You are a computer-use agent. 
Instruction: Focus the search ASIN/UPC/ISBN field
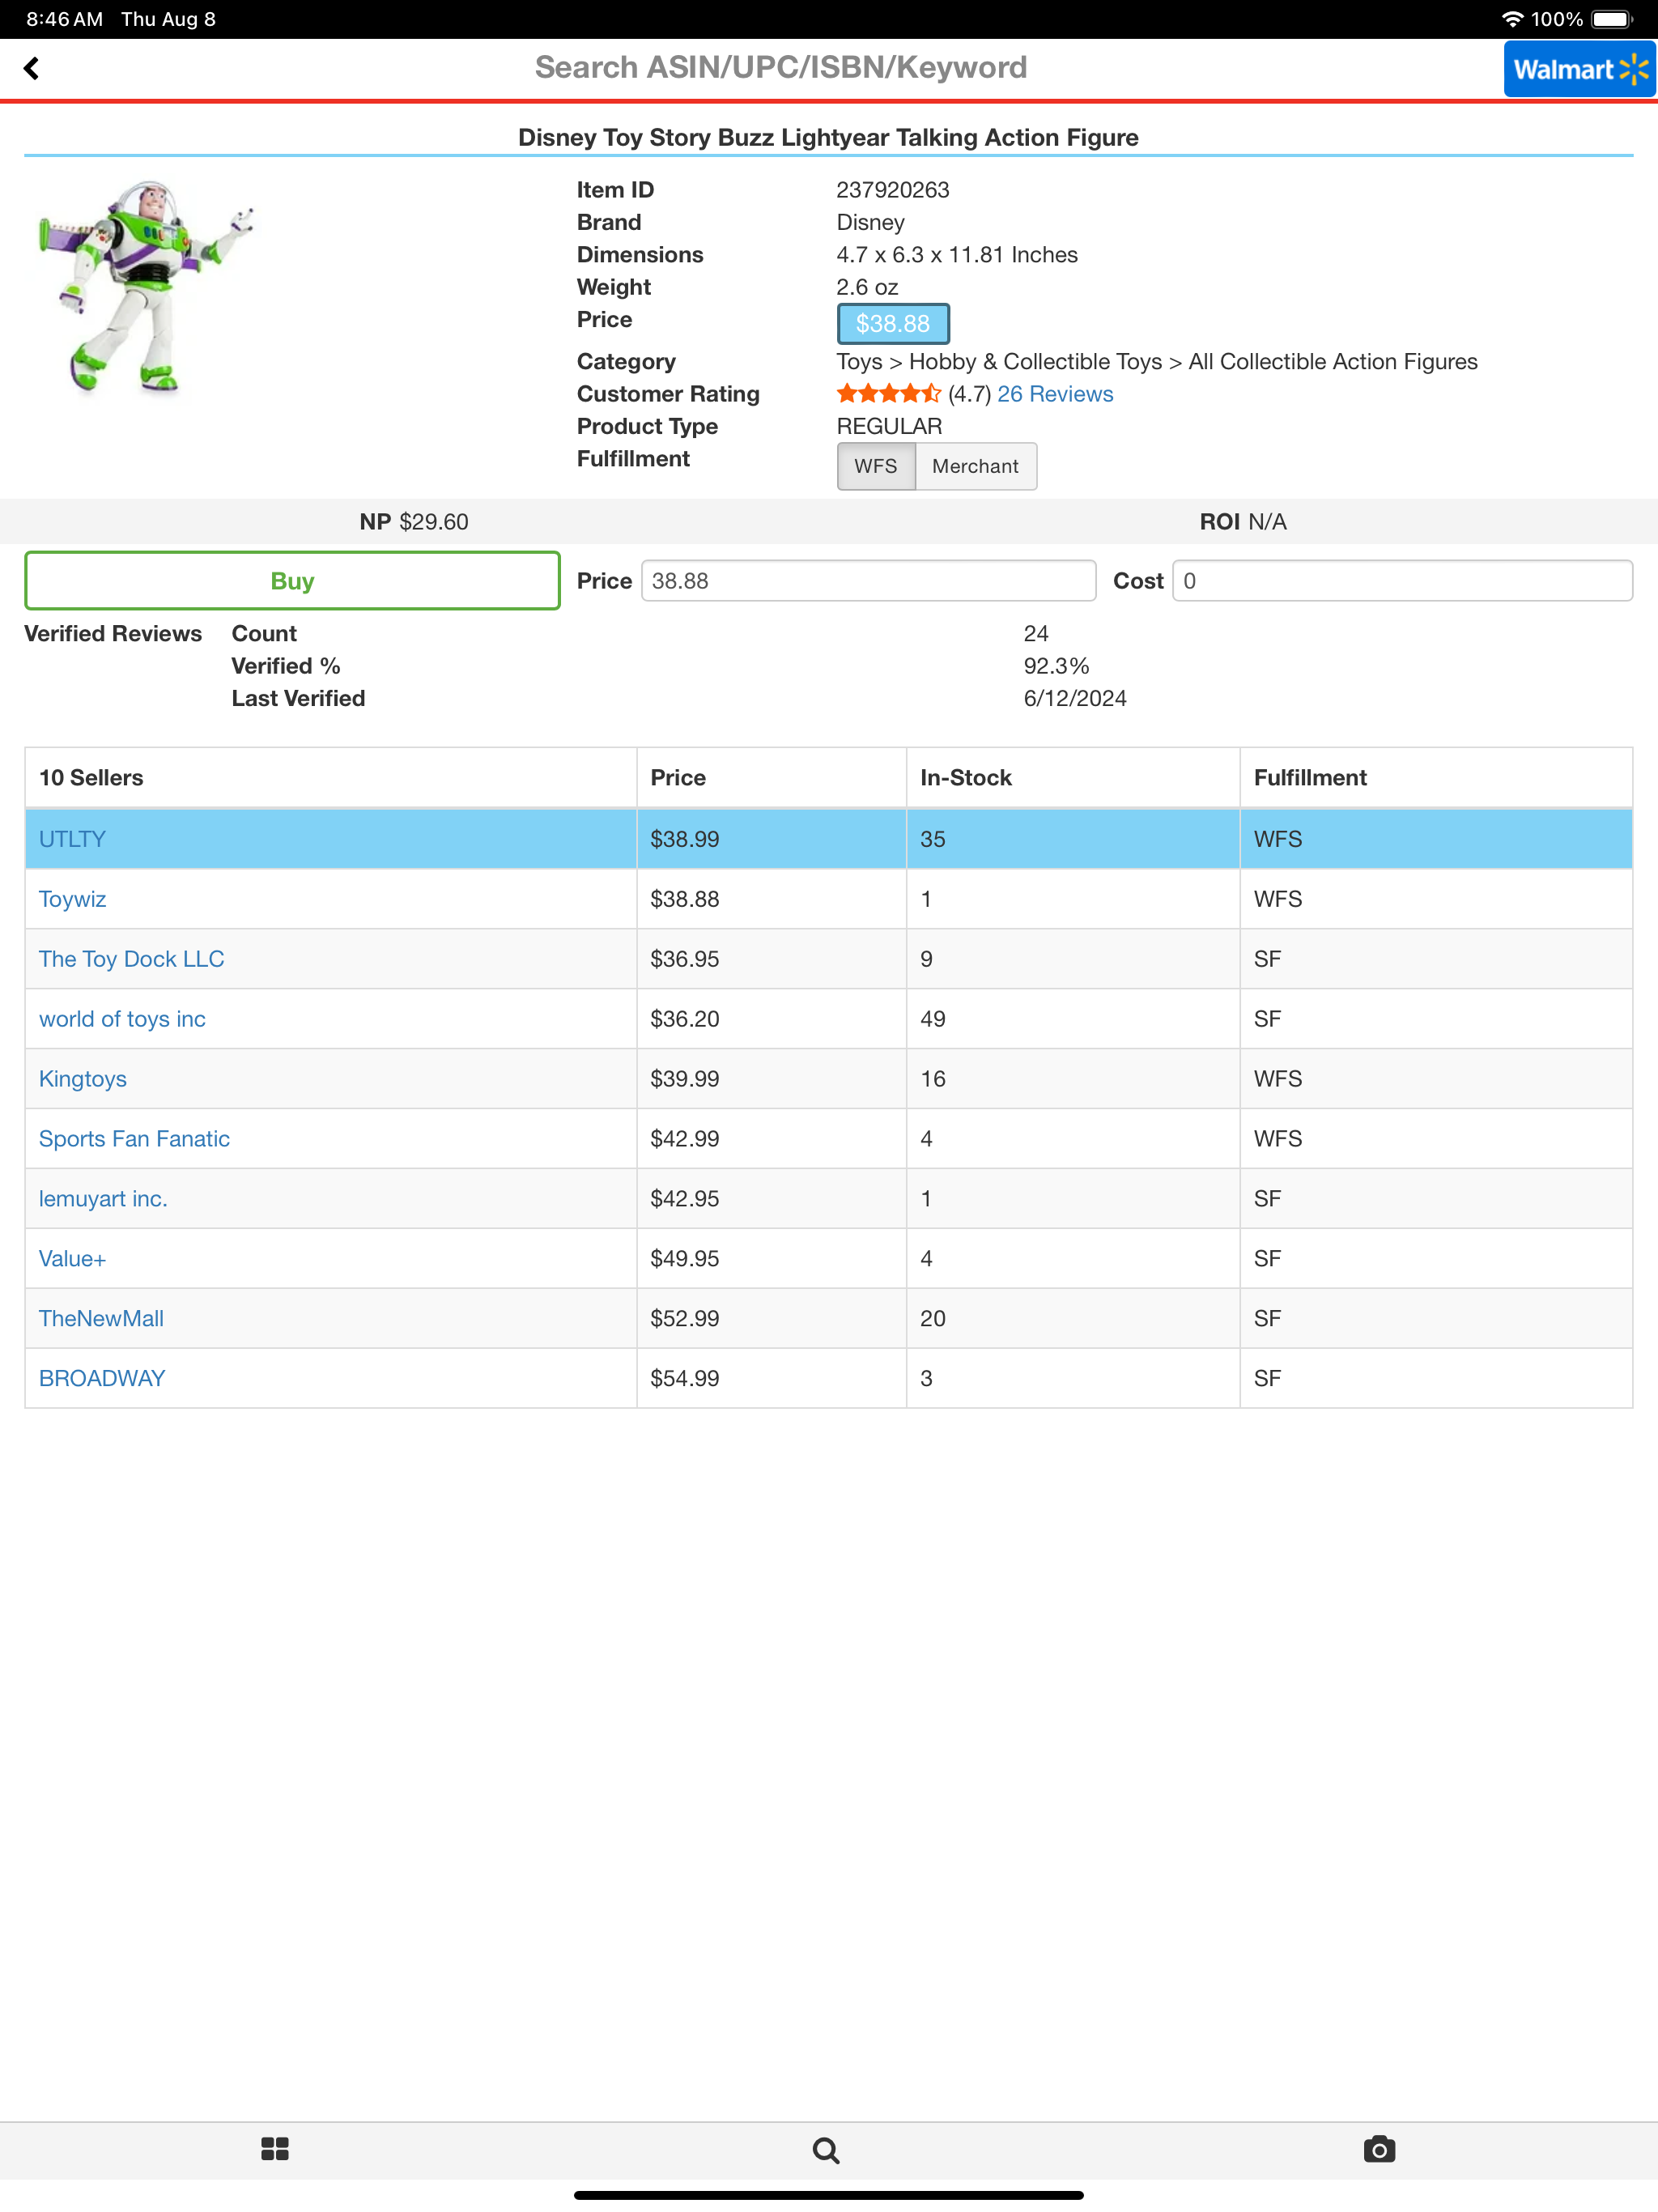780,68
